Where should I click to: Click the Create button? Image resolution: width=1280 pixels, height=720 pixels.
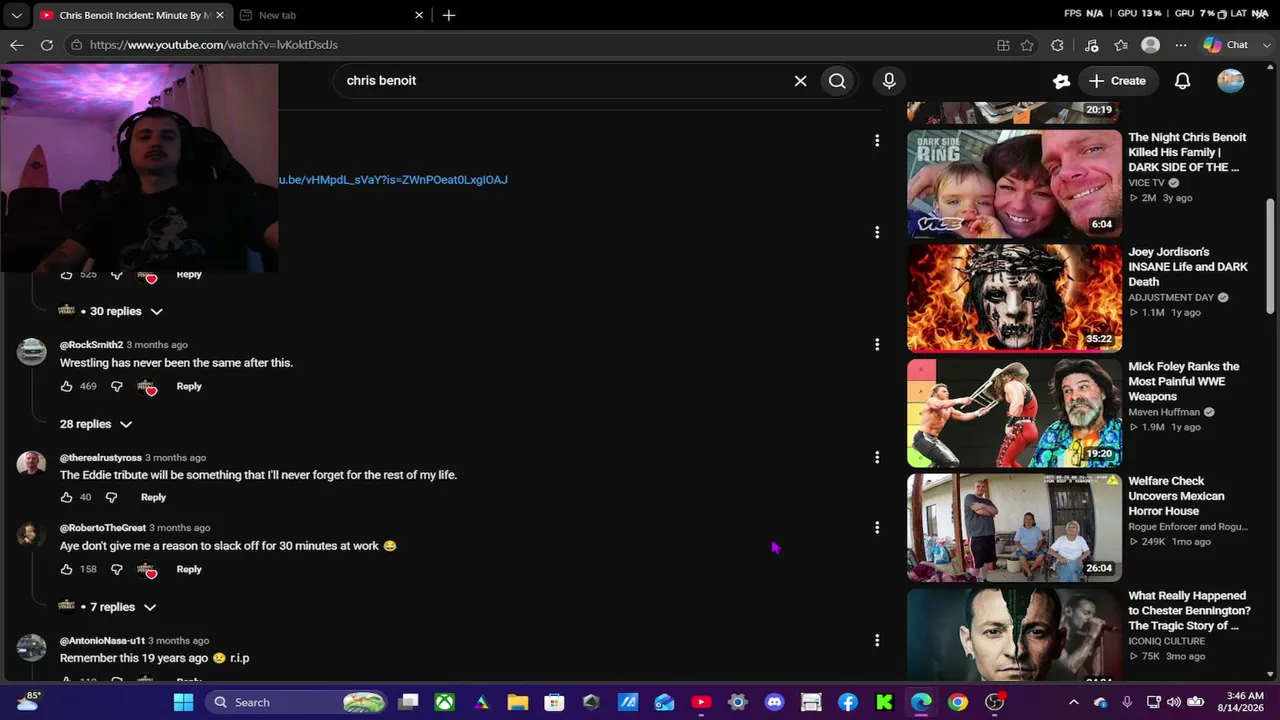coord(1117,81)
